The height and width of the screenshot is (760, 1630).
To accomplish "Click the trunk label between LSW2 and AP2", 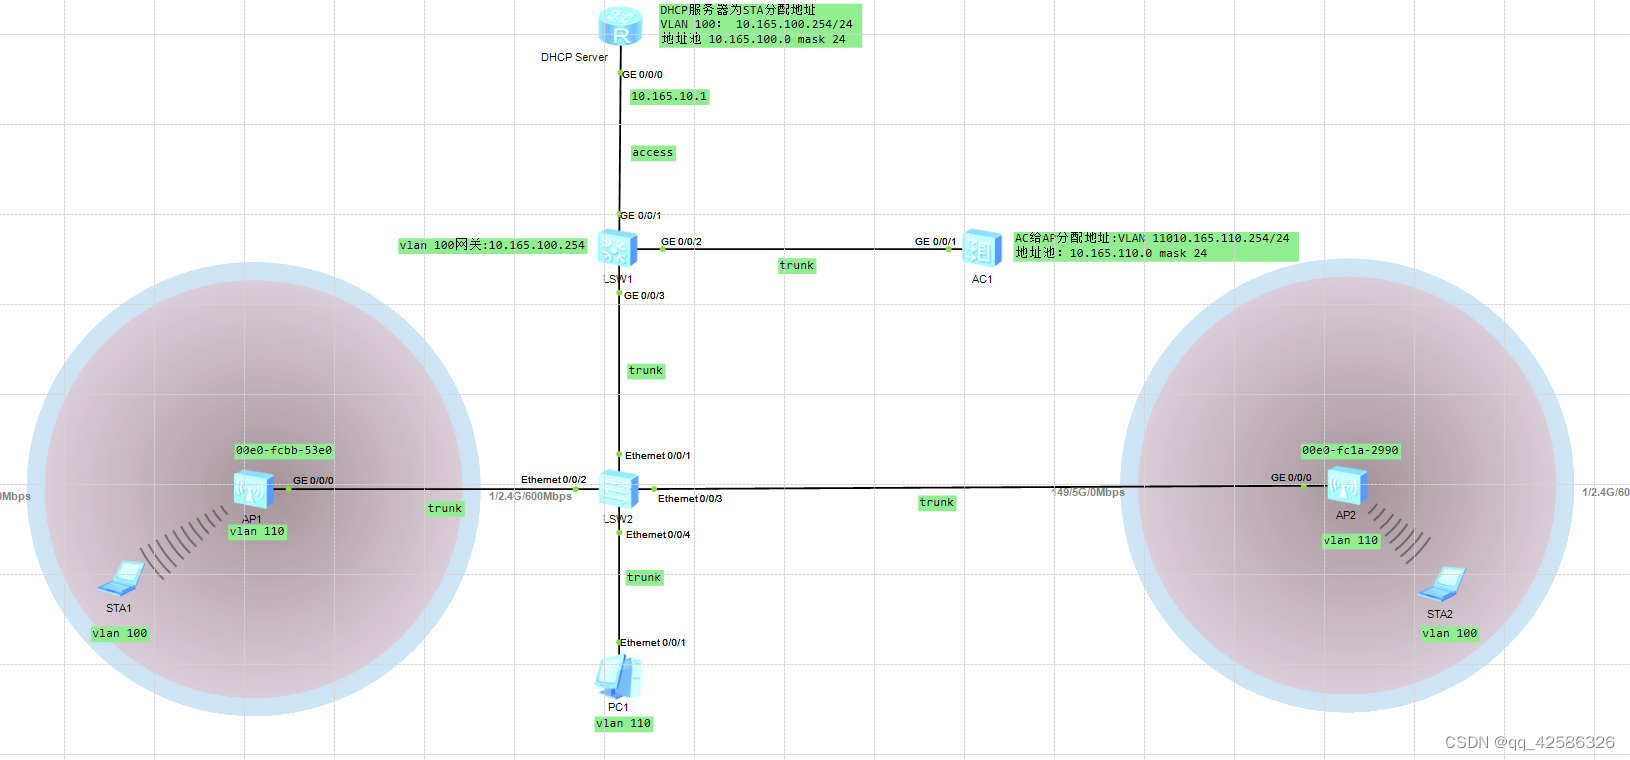I will pyautogui.click(x=937, y=503).
